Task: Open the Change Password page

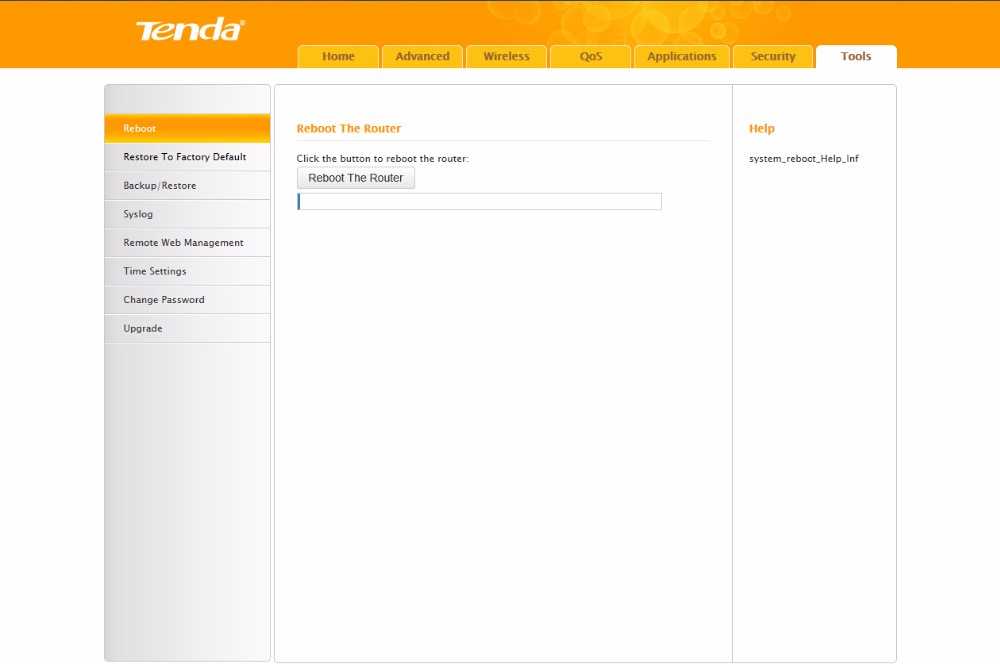Action: [x=187, y=300]
